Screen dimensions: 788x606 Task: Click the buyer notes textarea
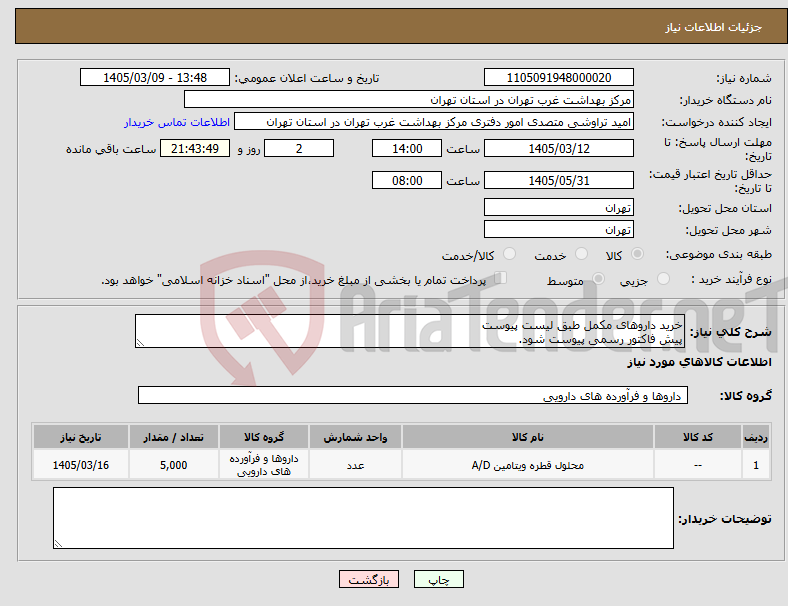pos(363,518)
